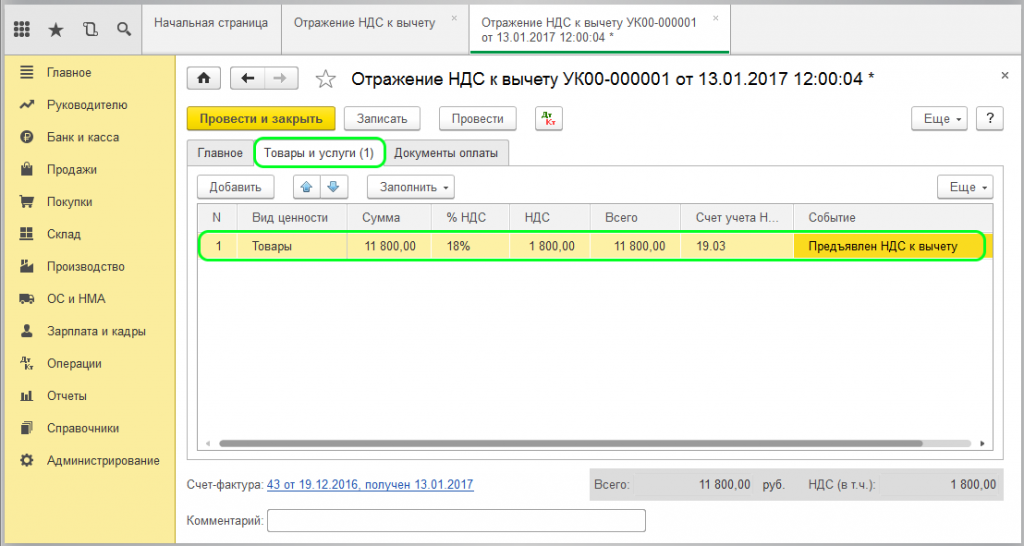Click the N column header
Viewport: 1024px width, 546px height.
tap(217, 217)
